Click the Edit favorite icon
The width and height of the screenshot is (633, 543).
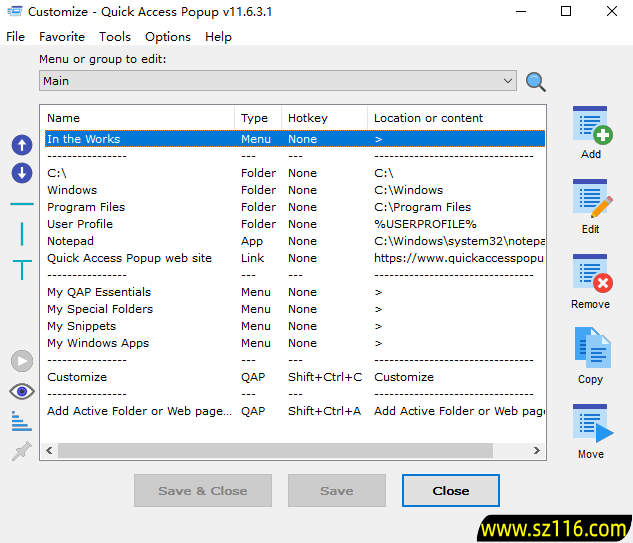pyautogui.click(x=590, y=200)
